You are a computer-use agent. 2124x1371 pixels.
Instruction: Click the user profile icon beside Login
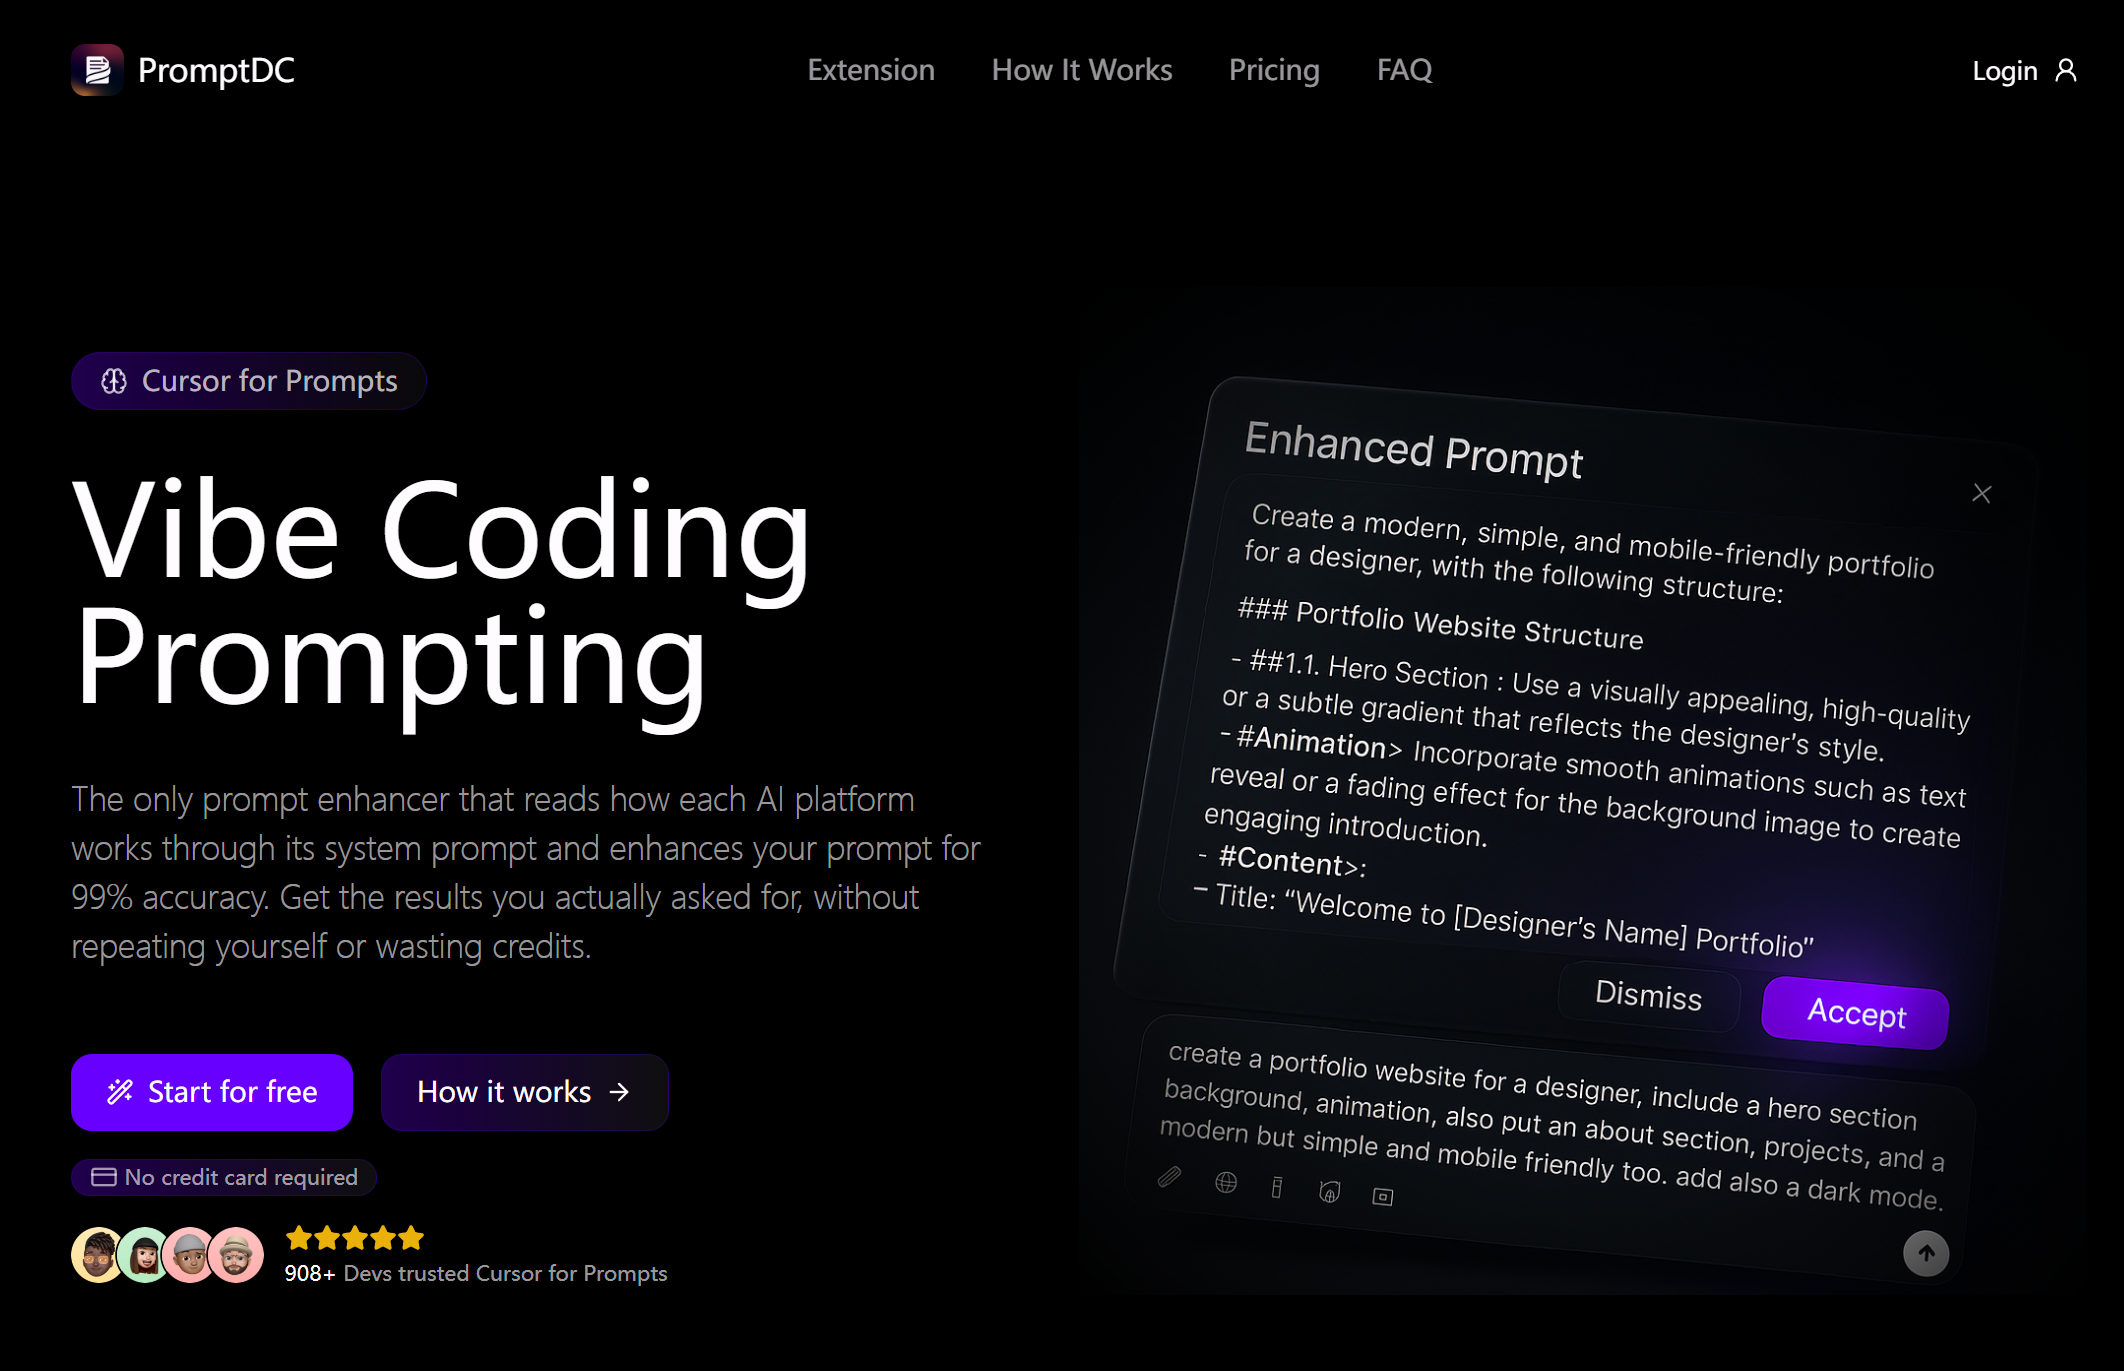point(2066,70)
